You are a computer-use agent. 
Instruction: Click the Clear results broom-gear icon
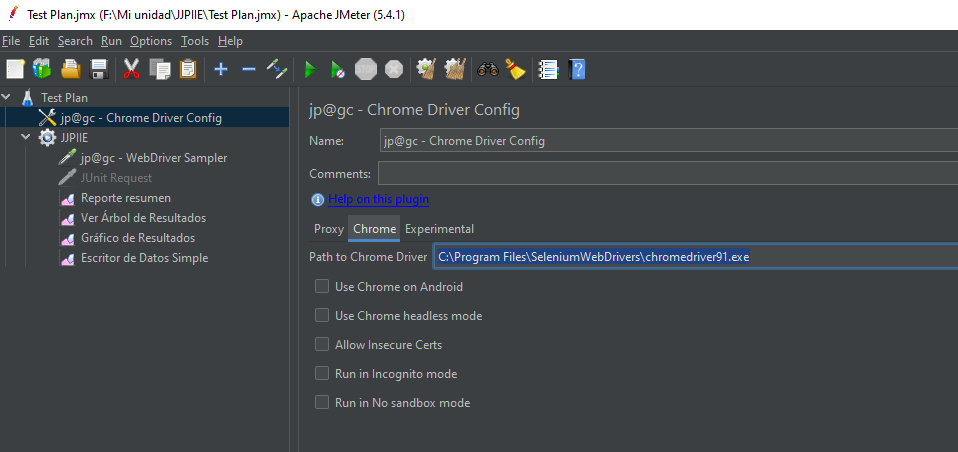426,69
